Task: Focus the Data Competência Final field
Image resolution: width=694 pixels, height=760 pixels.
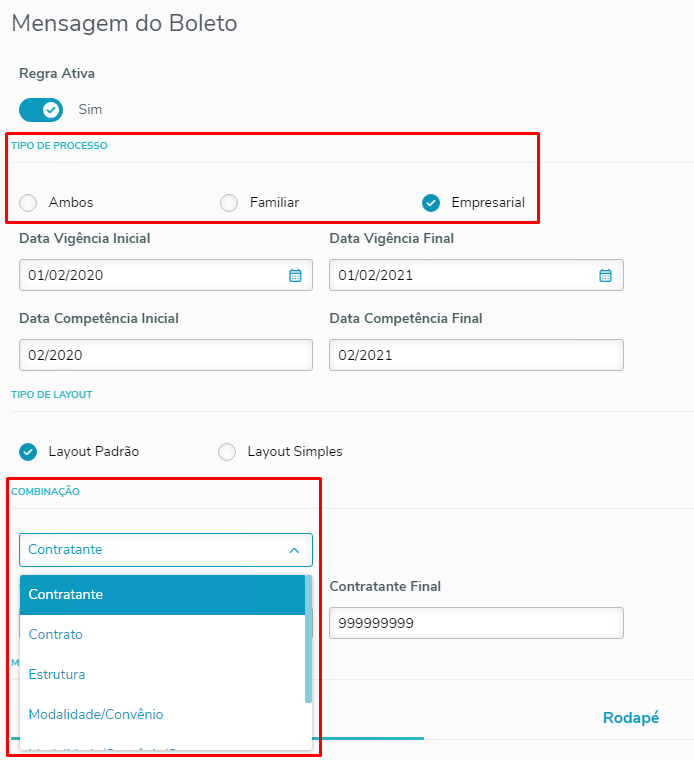Action: 476,355
